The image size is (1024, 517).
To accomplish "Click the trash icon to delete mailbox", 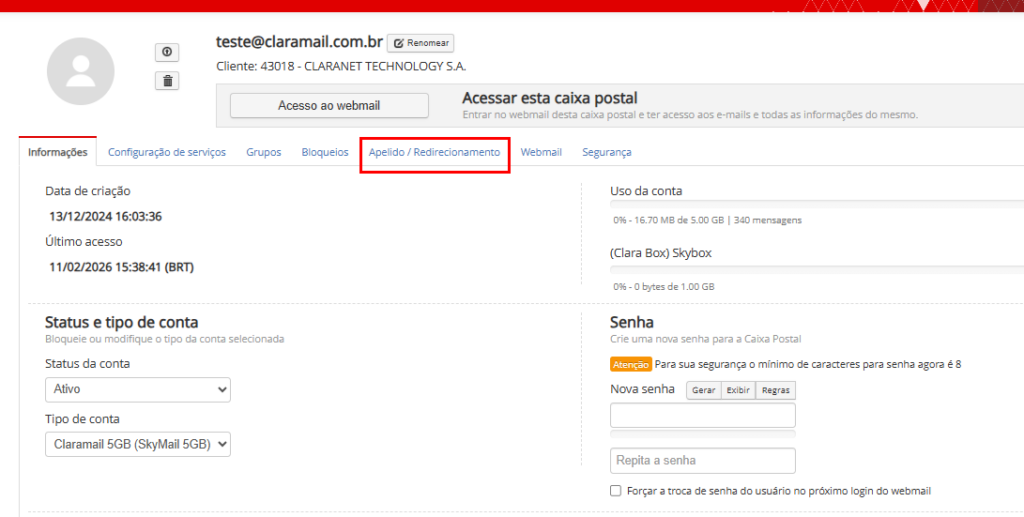I will (167, 81).
